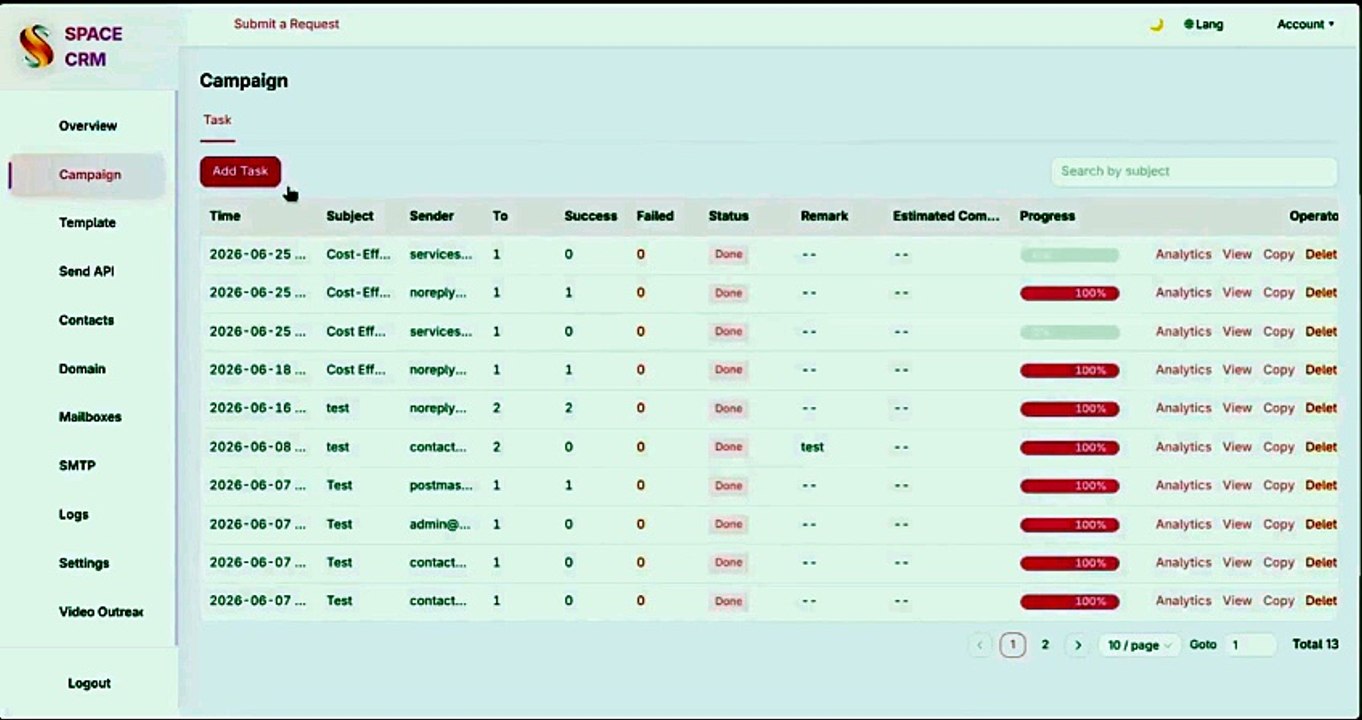The width and height of the screenshot is (1362, 720).
Task: Open Contacts in the sidebar
Action: tap(86, 320)
